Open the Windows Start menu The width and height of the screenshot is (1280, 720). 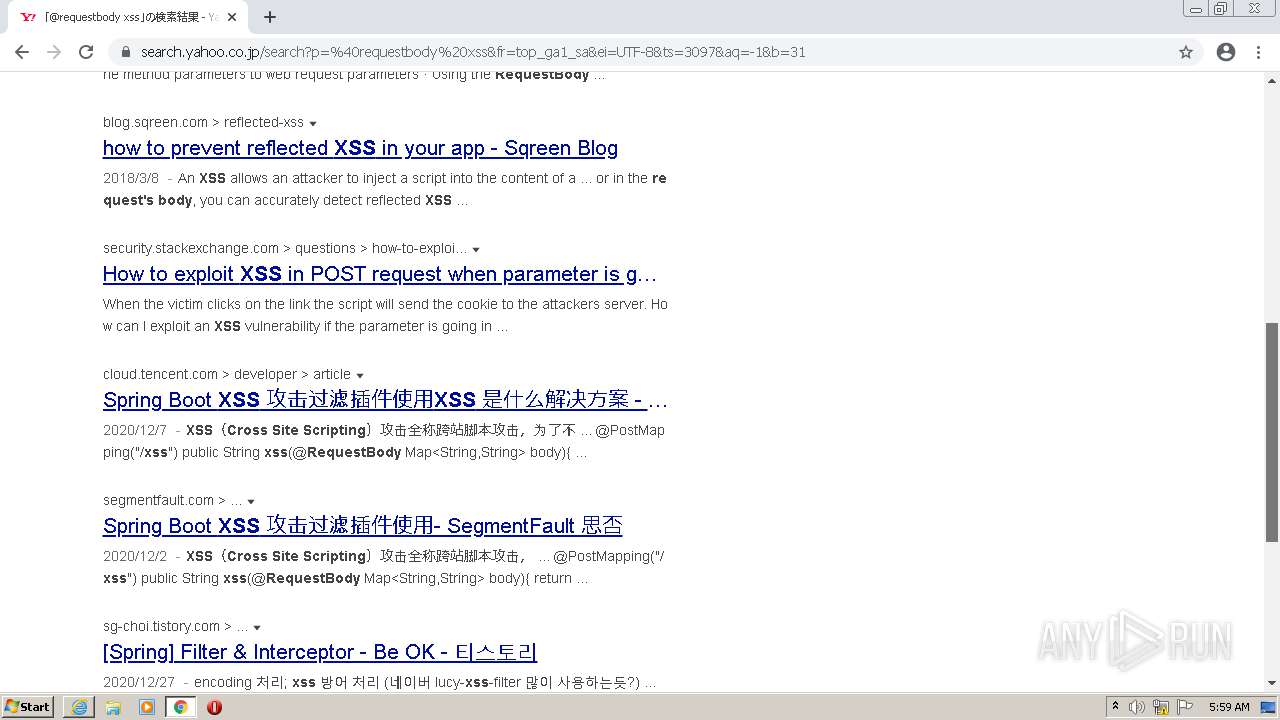point(28,706)
